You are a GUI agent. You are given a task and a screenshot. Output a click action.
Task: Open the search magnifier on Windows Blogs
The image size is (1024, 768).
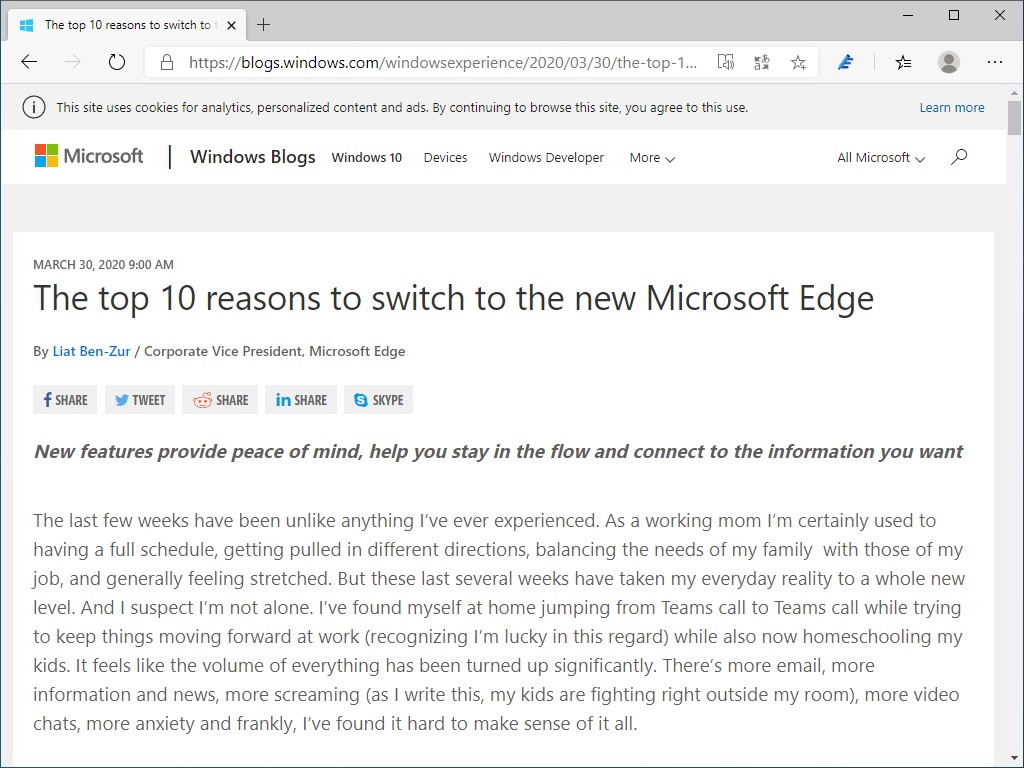click(x=959, y=157)
